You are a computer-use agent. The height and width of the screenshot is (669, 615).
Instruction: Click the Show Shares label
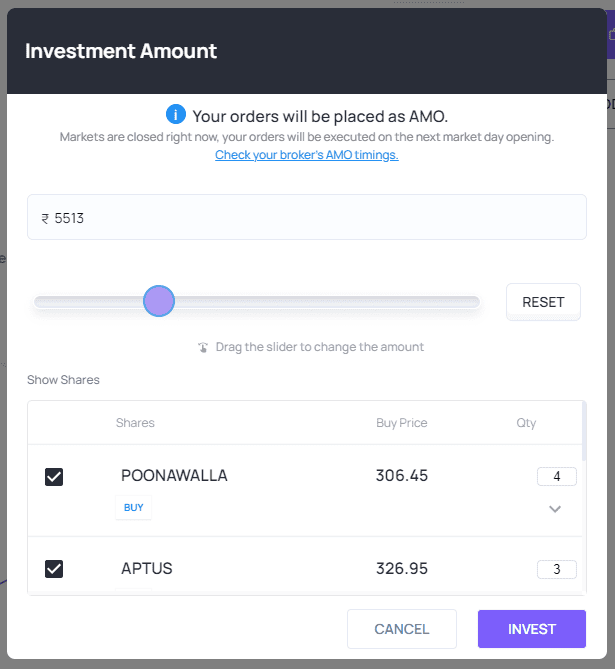[x=63, y=380]
